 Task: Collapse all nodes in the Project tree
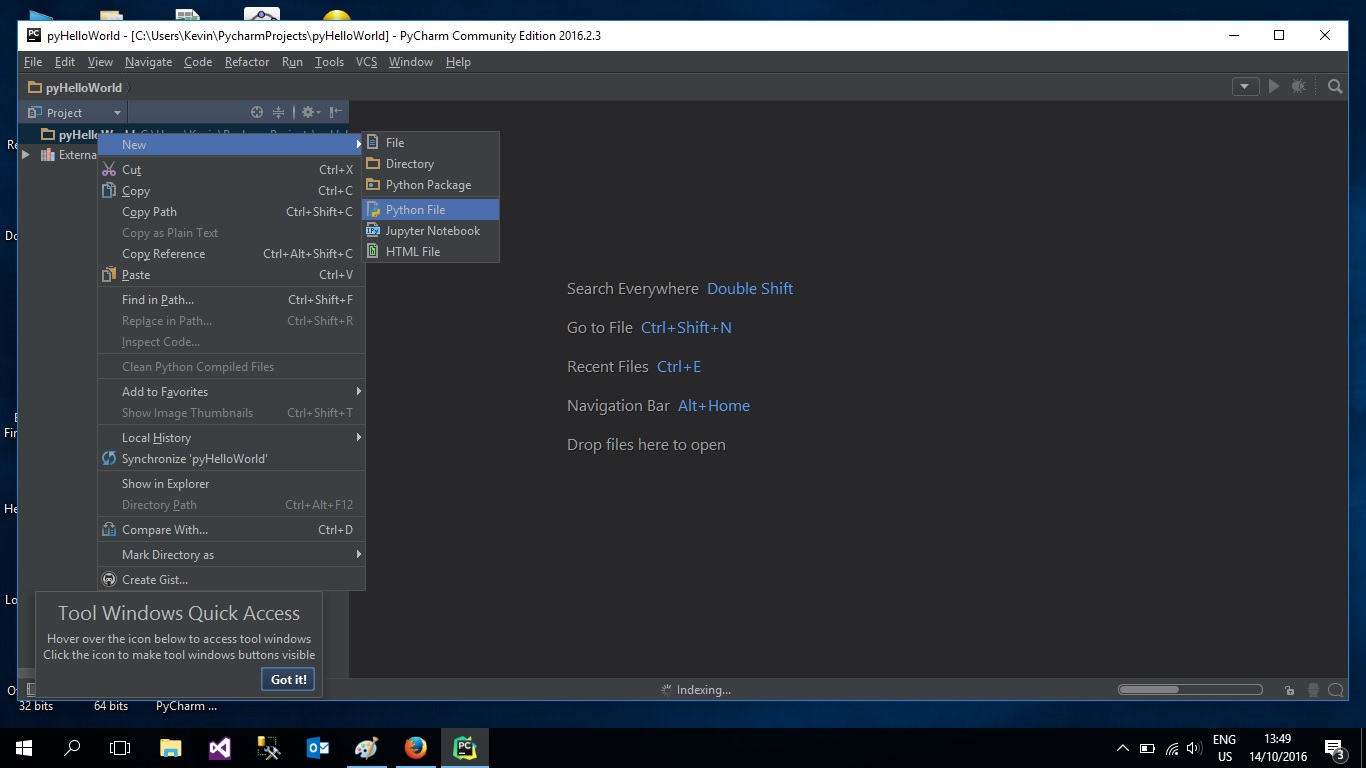pyautogui.click(x=279, y=111)
